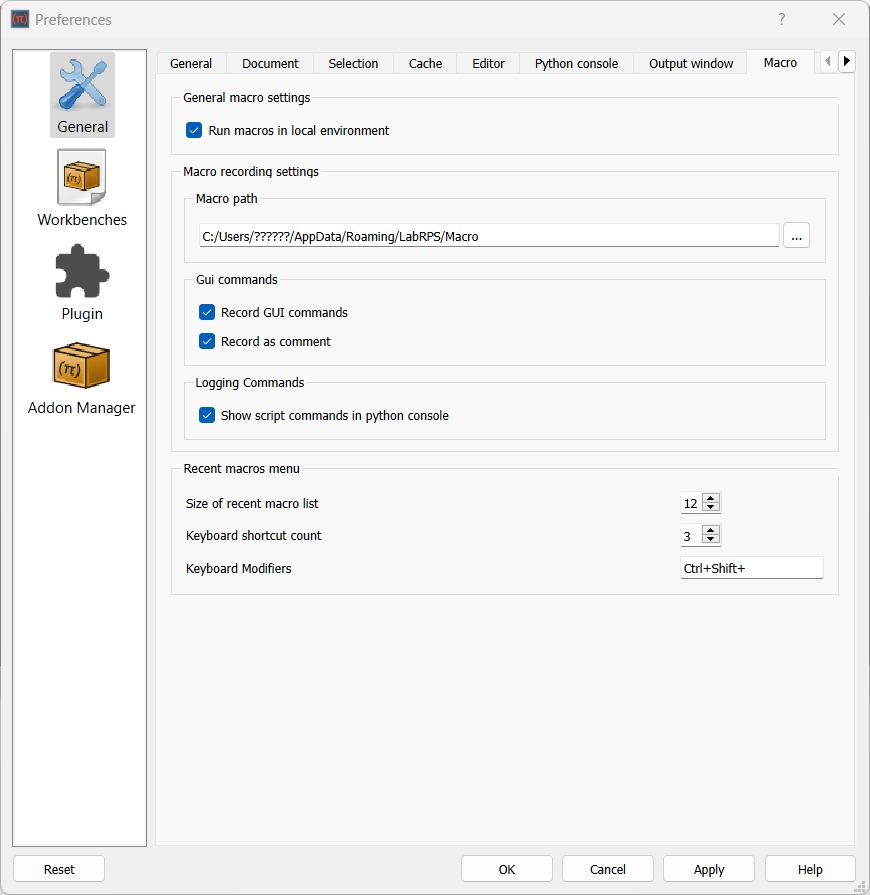Switch to the Python console tab
This screenshot has height=895, width=870.
tap(576, 62)
